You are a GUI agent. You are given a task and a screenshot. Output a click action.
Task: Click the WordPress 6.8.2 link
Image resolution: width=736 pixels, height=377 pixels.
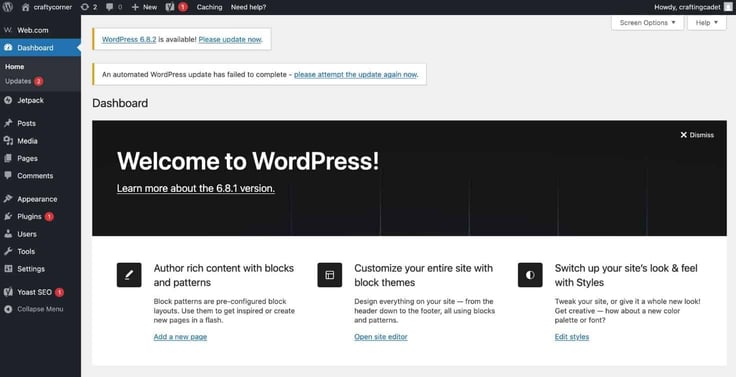click(x=129, y=39)
